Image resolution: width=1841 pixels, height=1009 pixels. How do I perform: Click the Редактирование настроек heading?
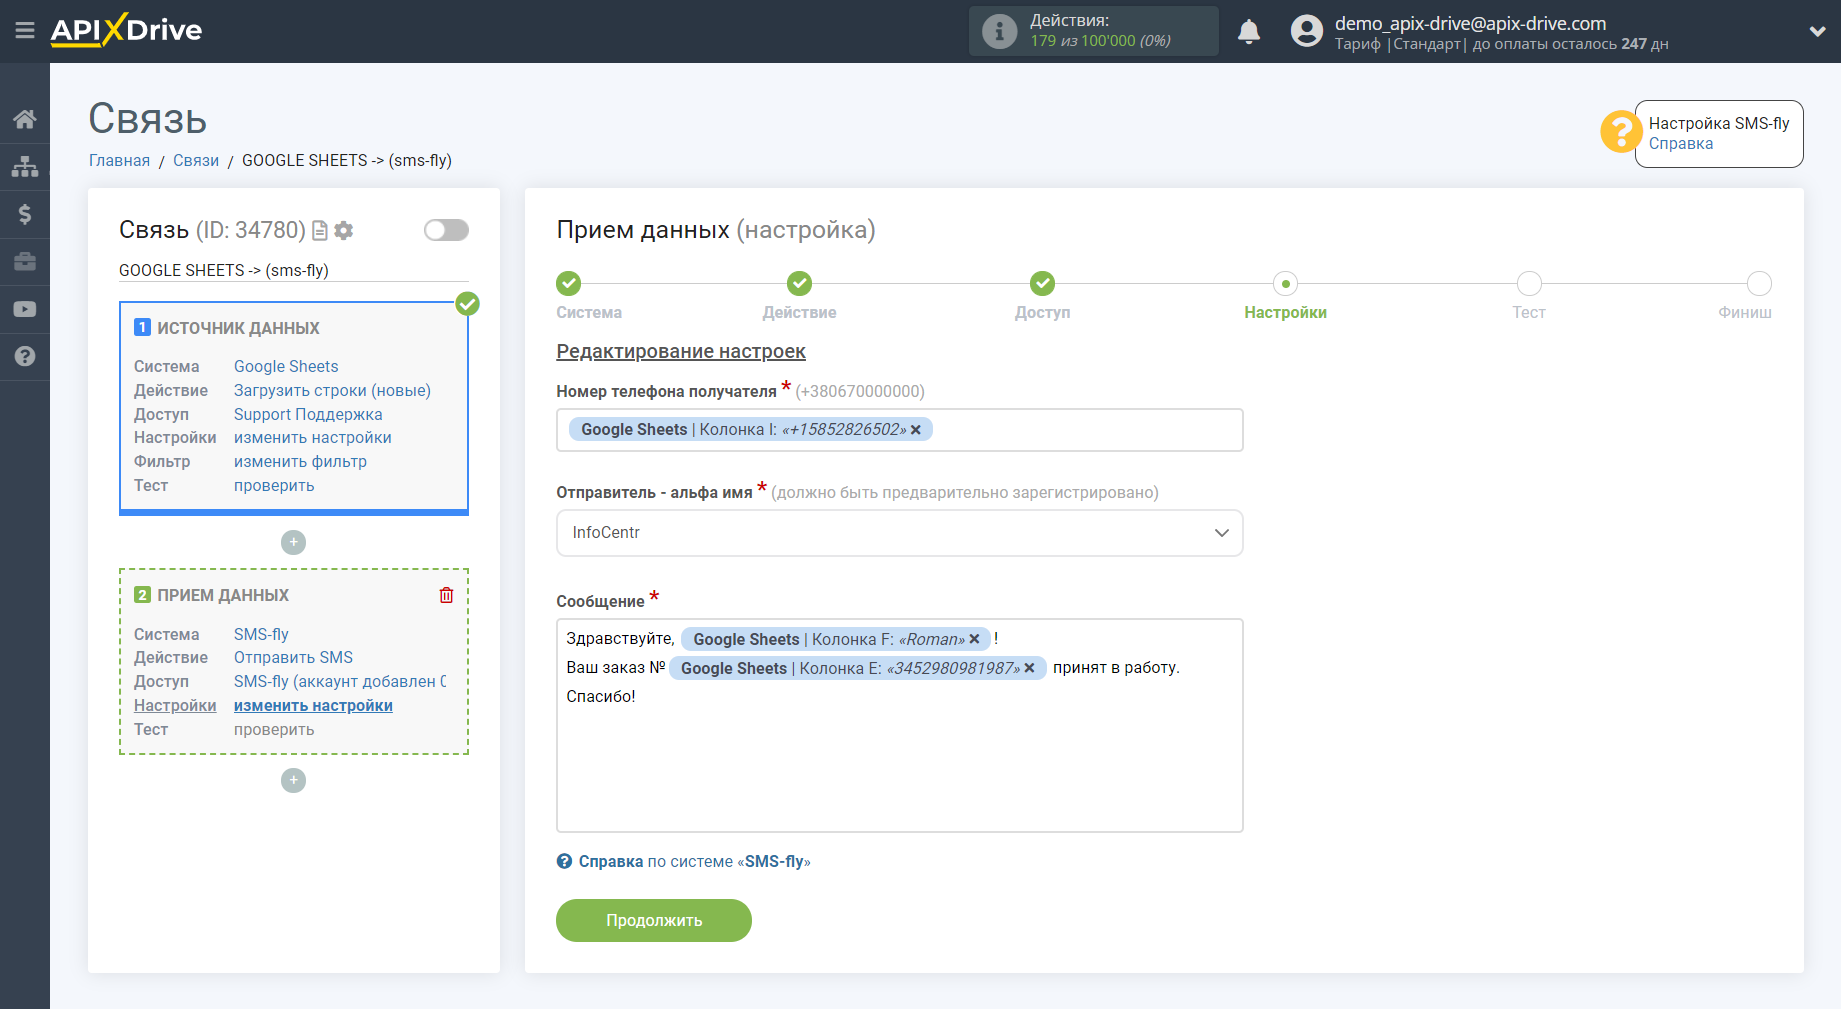681,351
